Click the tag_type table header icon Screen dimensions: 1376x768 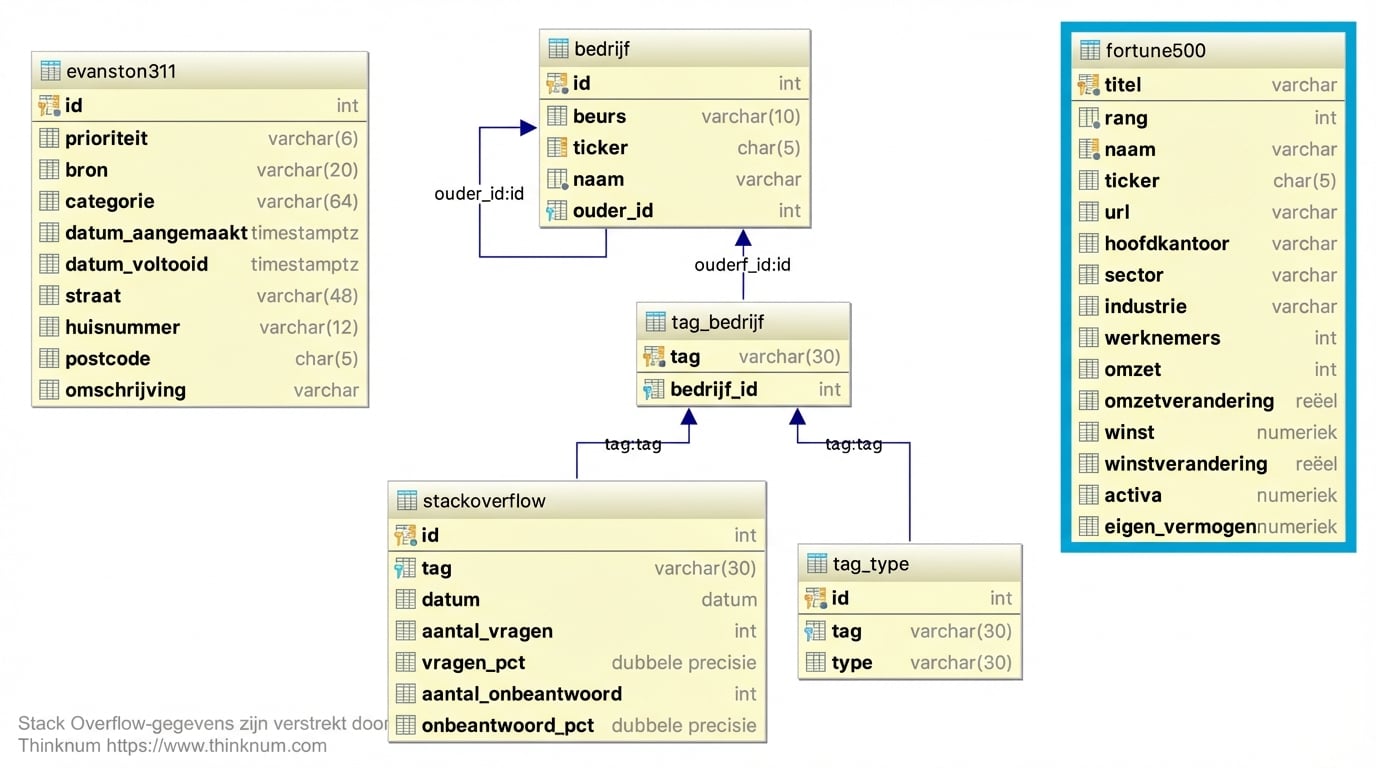coord(817,564)
